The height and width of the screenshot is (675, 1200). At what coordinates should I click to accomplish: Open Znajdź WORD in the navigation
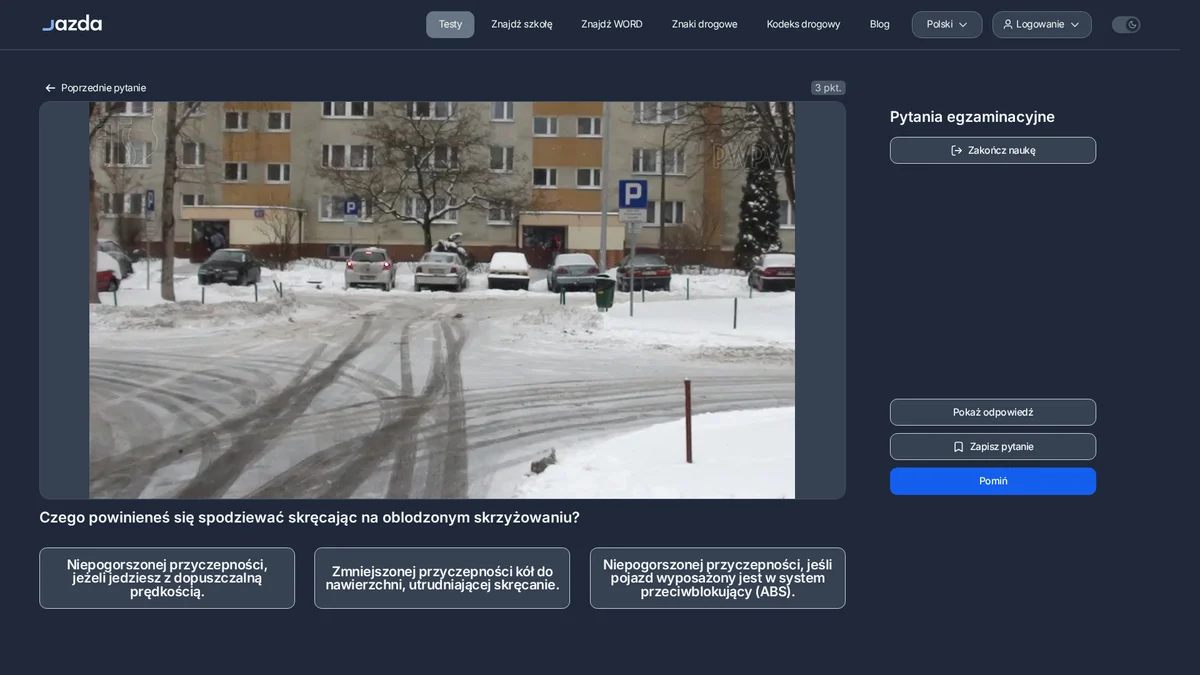pos(612,24)
